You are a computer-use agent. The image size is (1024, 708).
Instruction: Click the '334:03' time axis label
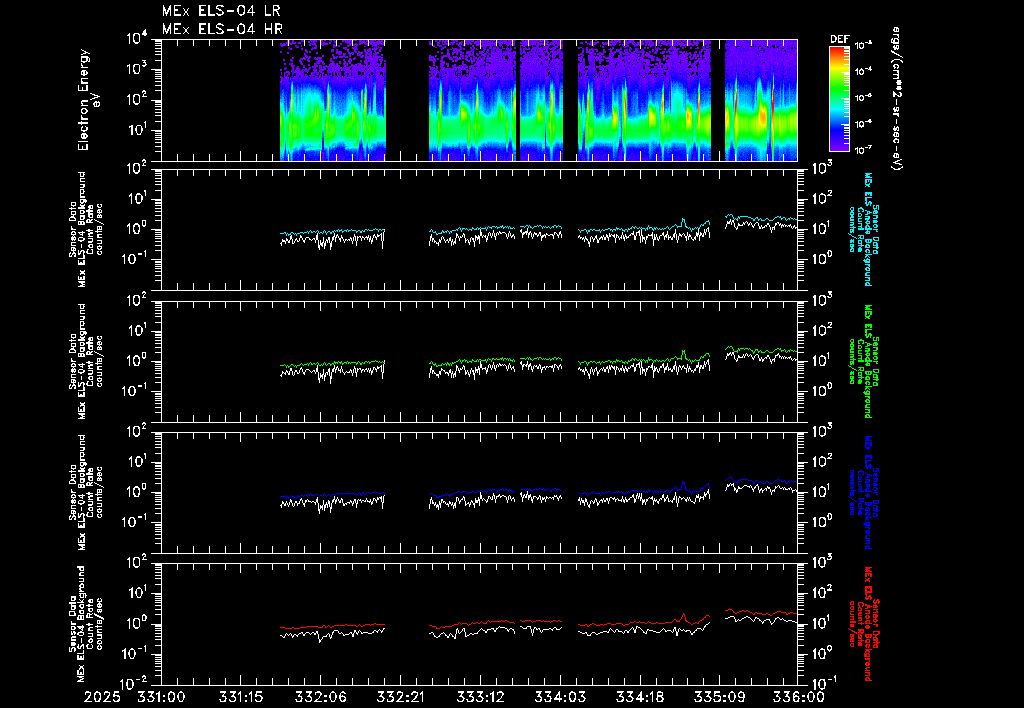click(559, 697)
